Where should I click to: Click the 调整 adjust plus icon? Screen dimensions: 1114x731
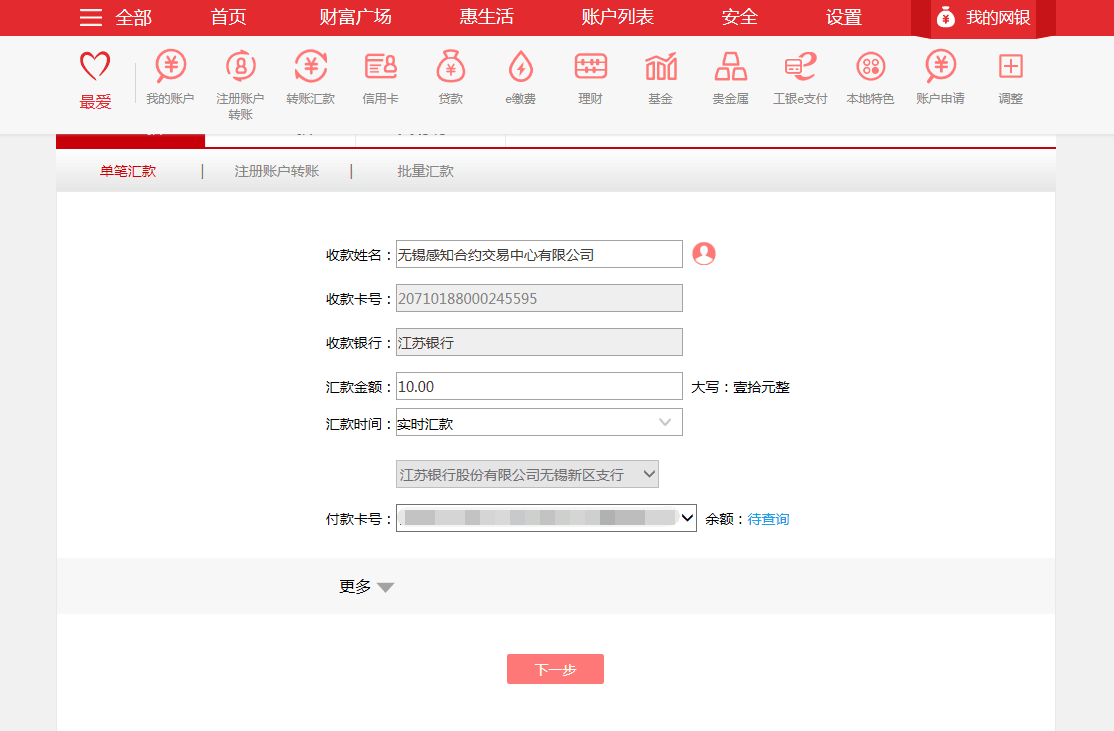coord(1010,66)
